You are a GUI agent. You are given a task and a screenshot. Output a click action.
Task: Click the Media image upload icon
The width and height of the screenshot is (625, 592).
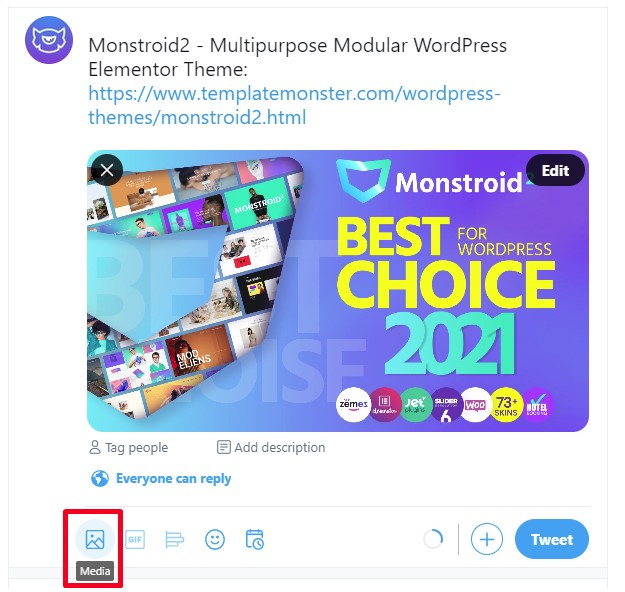tap(95, 539)
